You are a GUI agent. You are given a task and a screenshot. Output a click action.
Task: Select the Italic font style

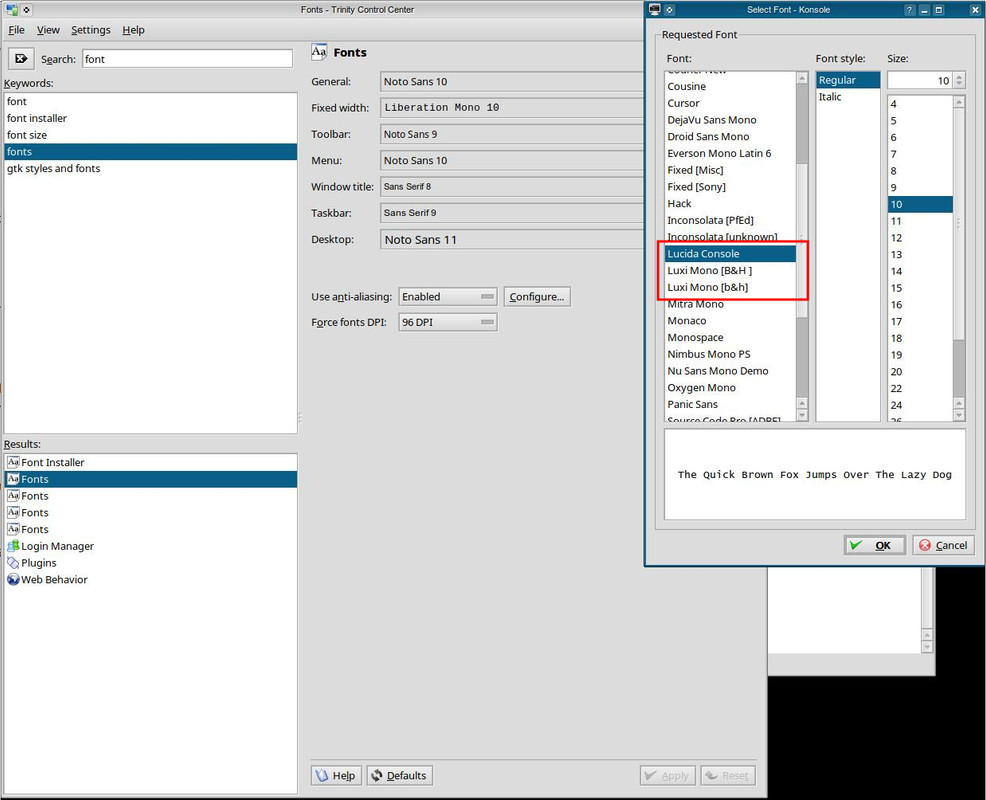tap(848, 97)
